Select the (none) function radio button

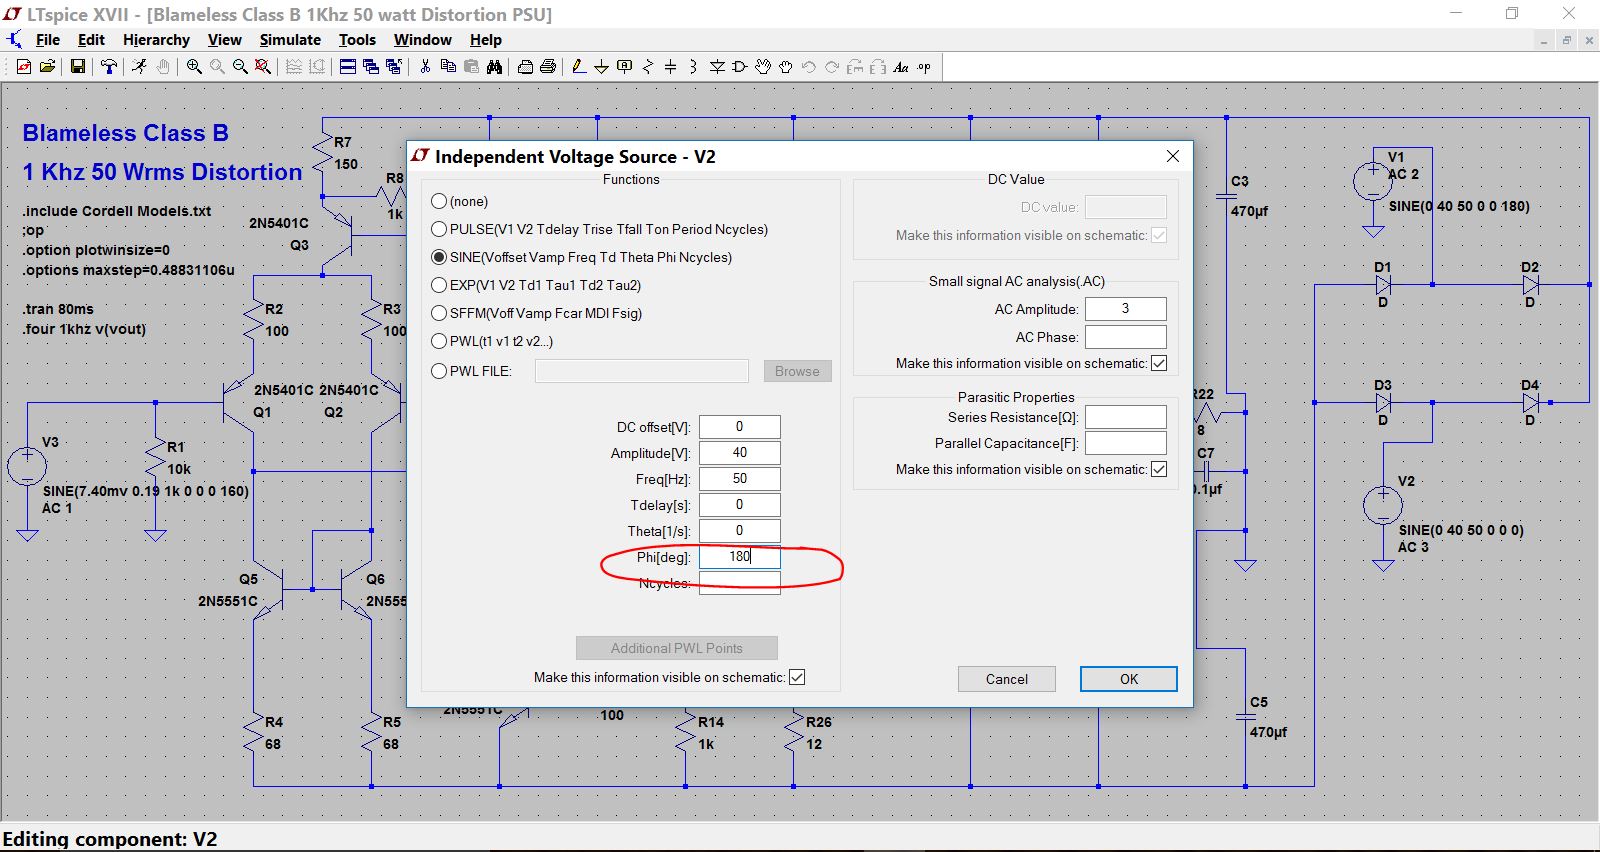coord(439,201)
